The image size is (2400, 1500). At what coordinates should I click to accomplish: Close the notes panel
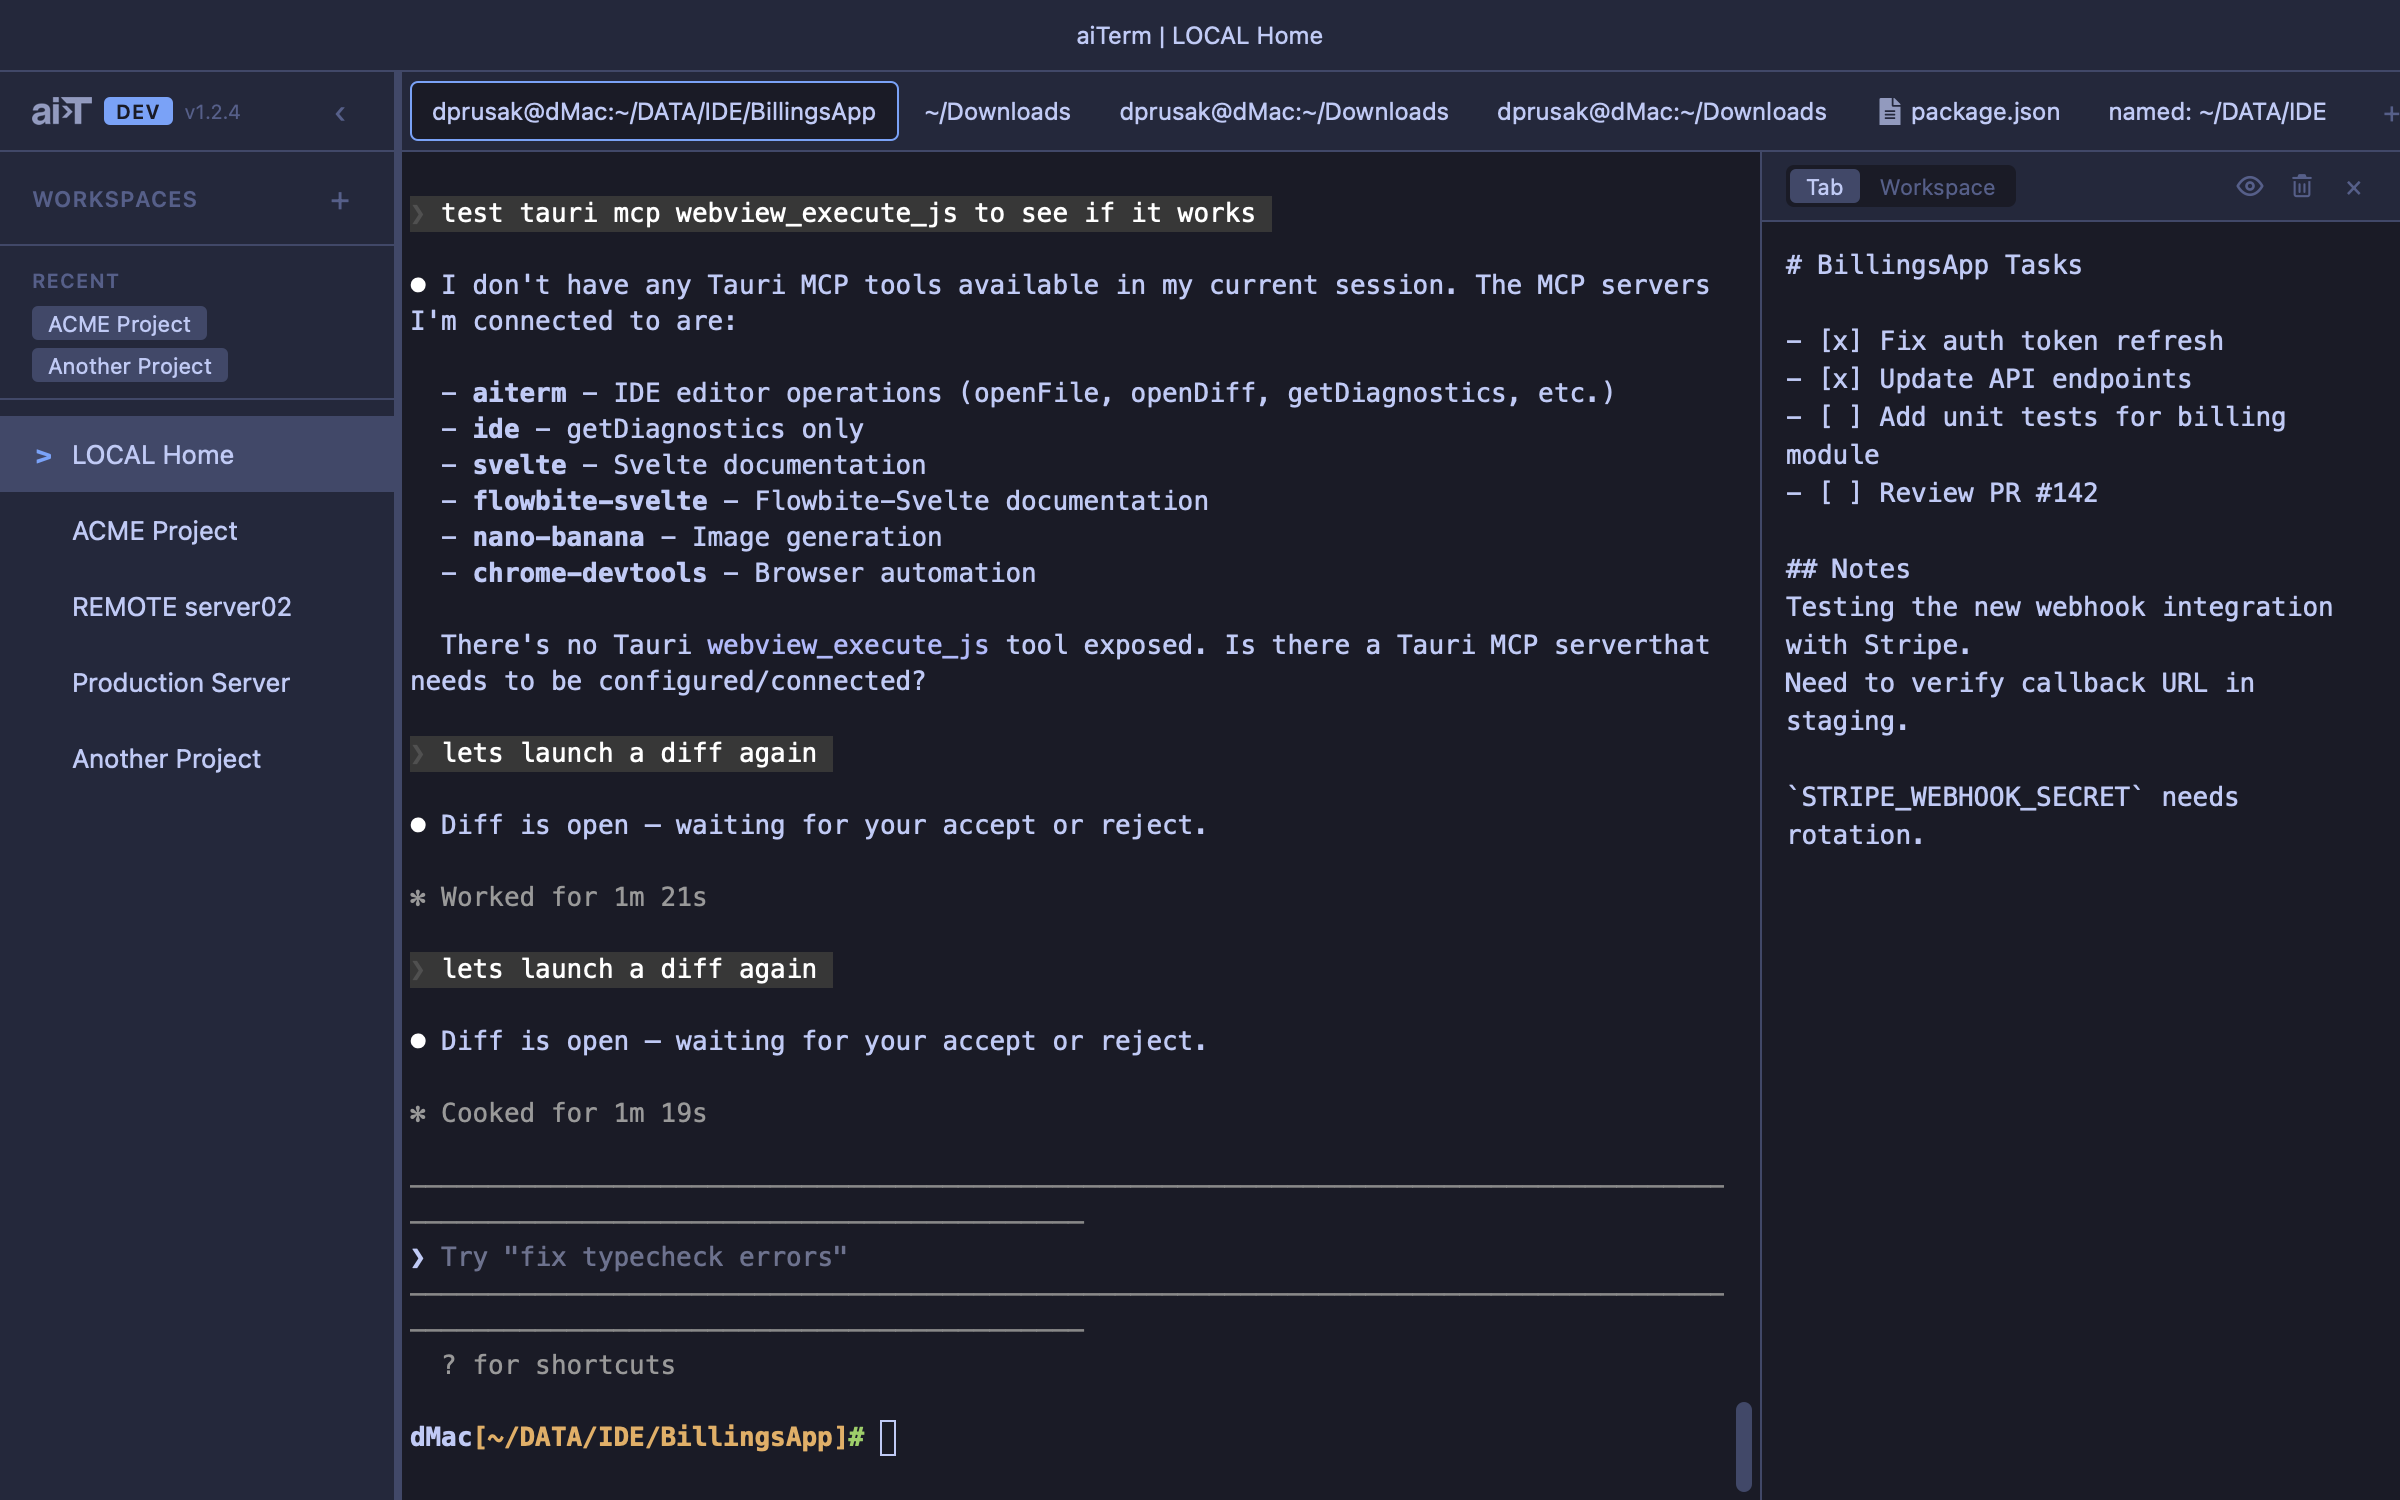point(2353,187)
